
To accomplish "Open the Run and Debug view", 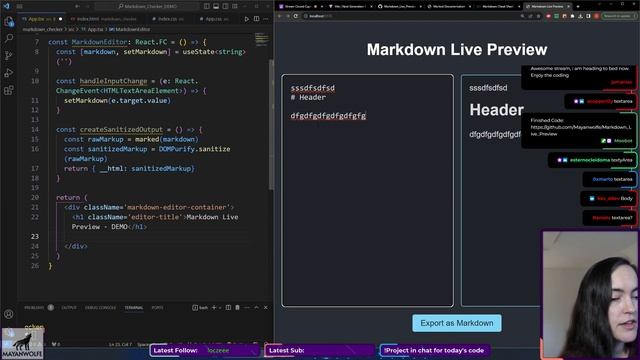I will click(x=9, y=73).
